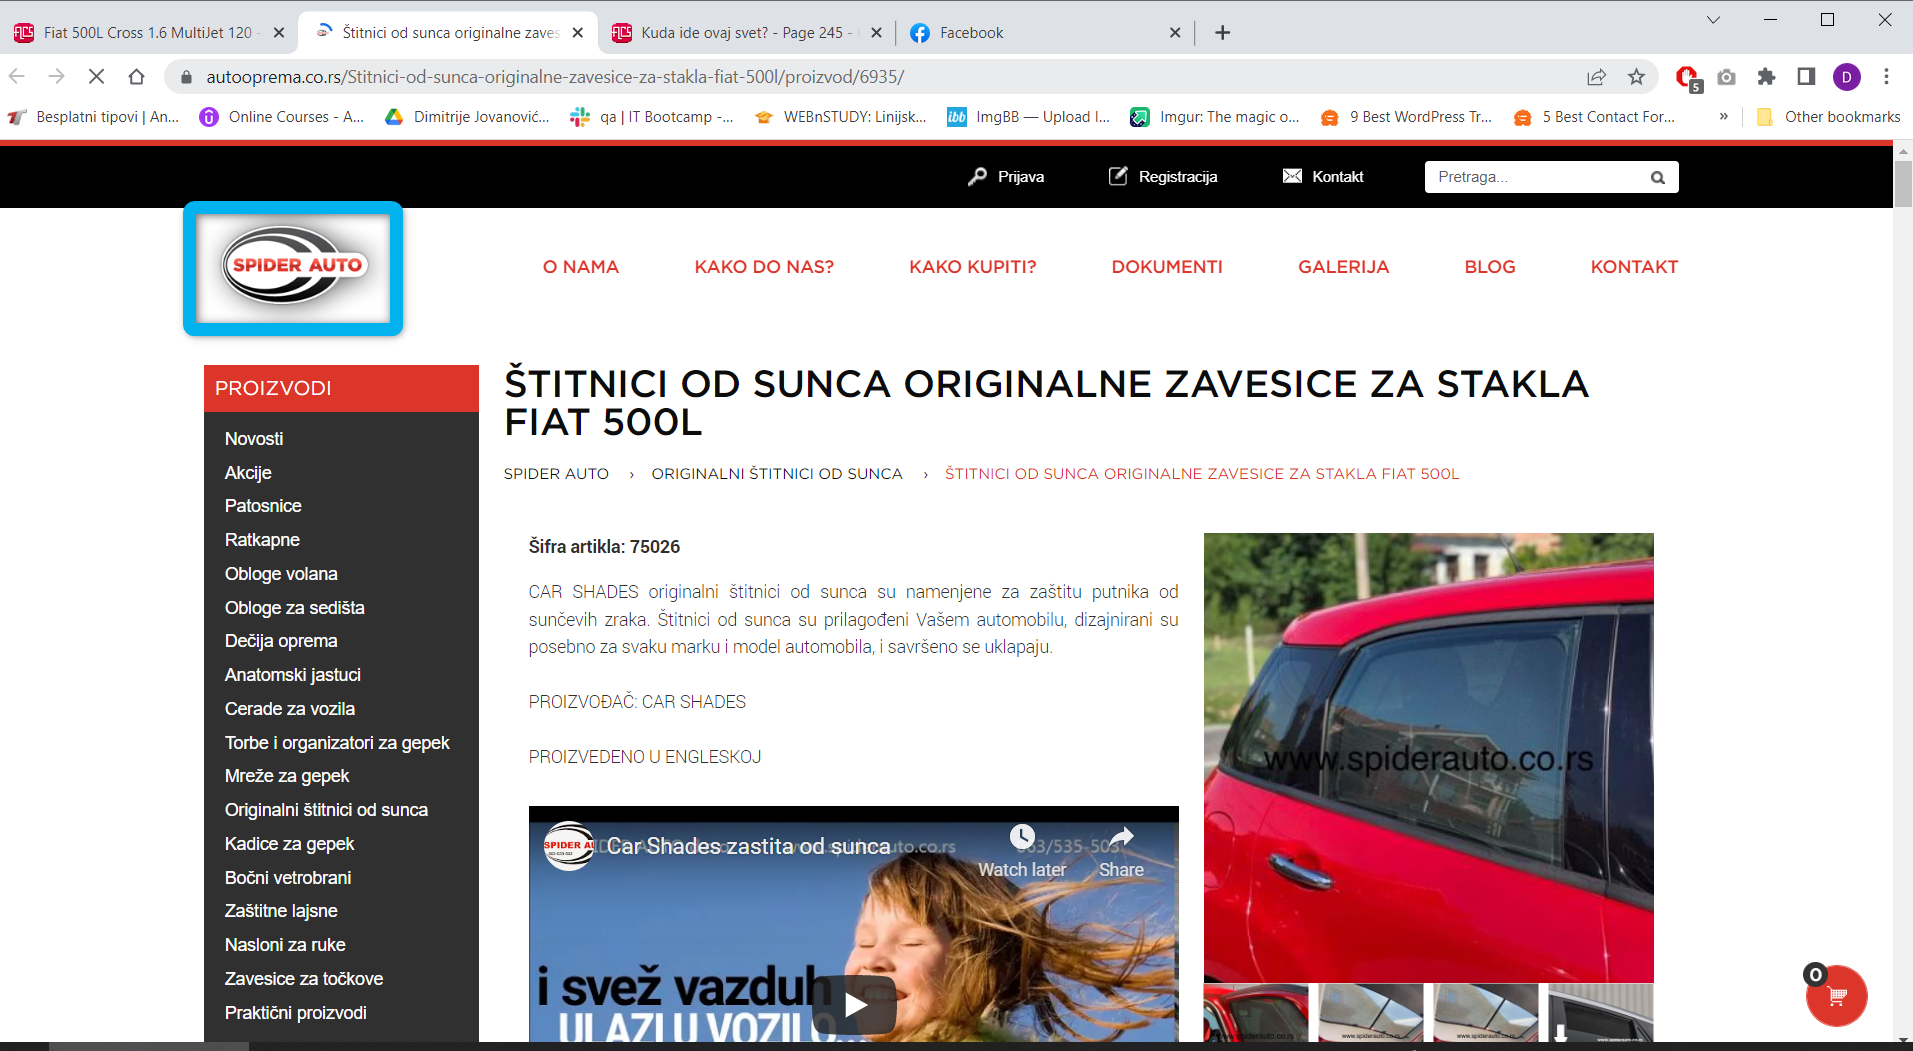
Task: Click the Spider Auto logo
Action: click(293, 268)
